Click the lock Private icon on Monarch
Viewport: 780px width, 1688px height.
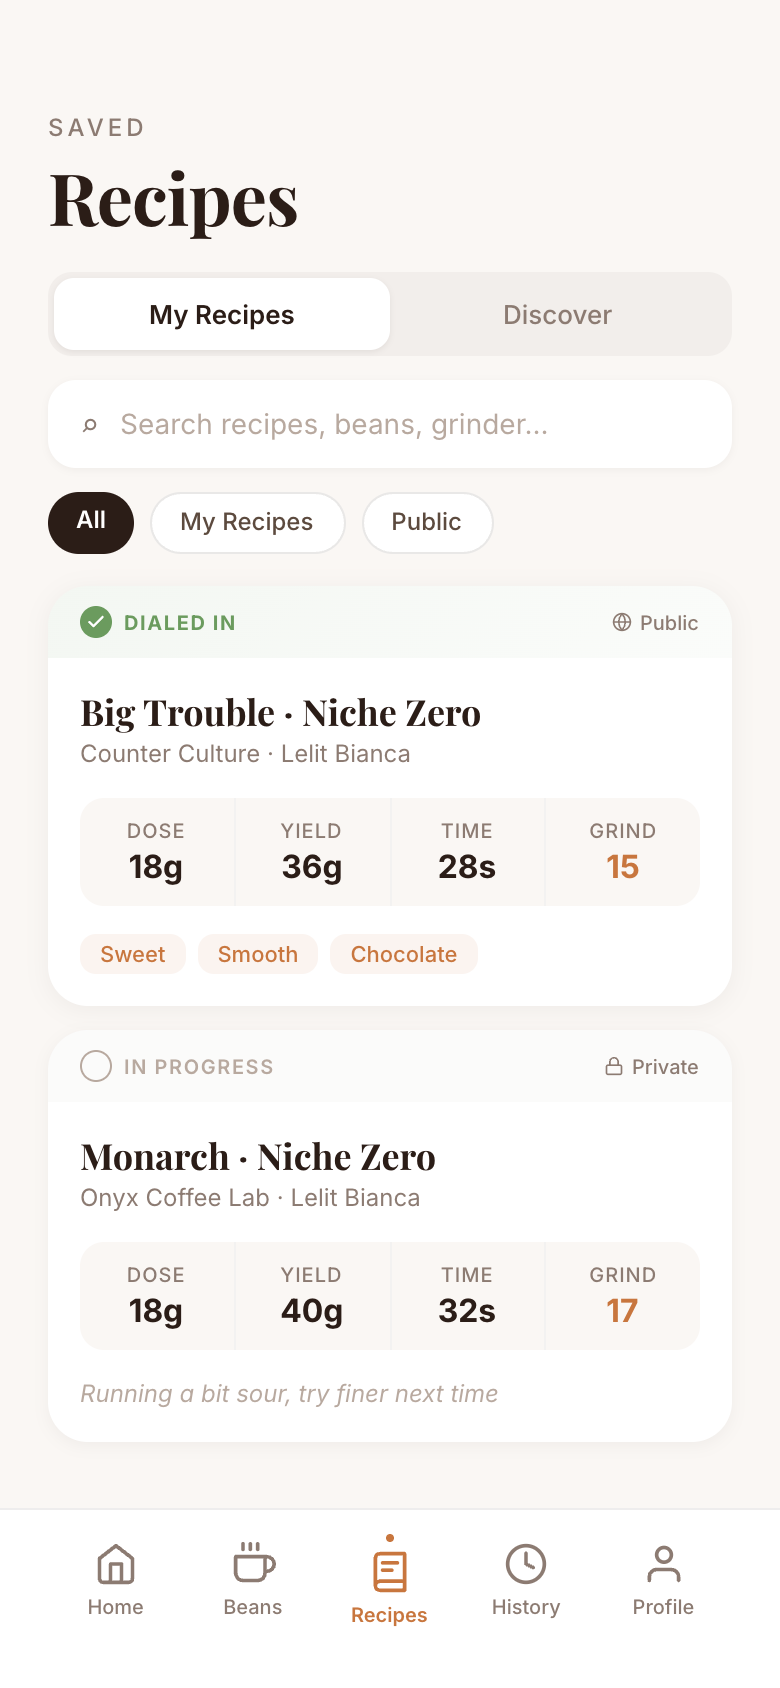coord(615,1066)
